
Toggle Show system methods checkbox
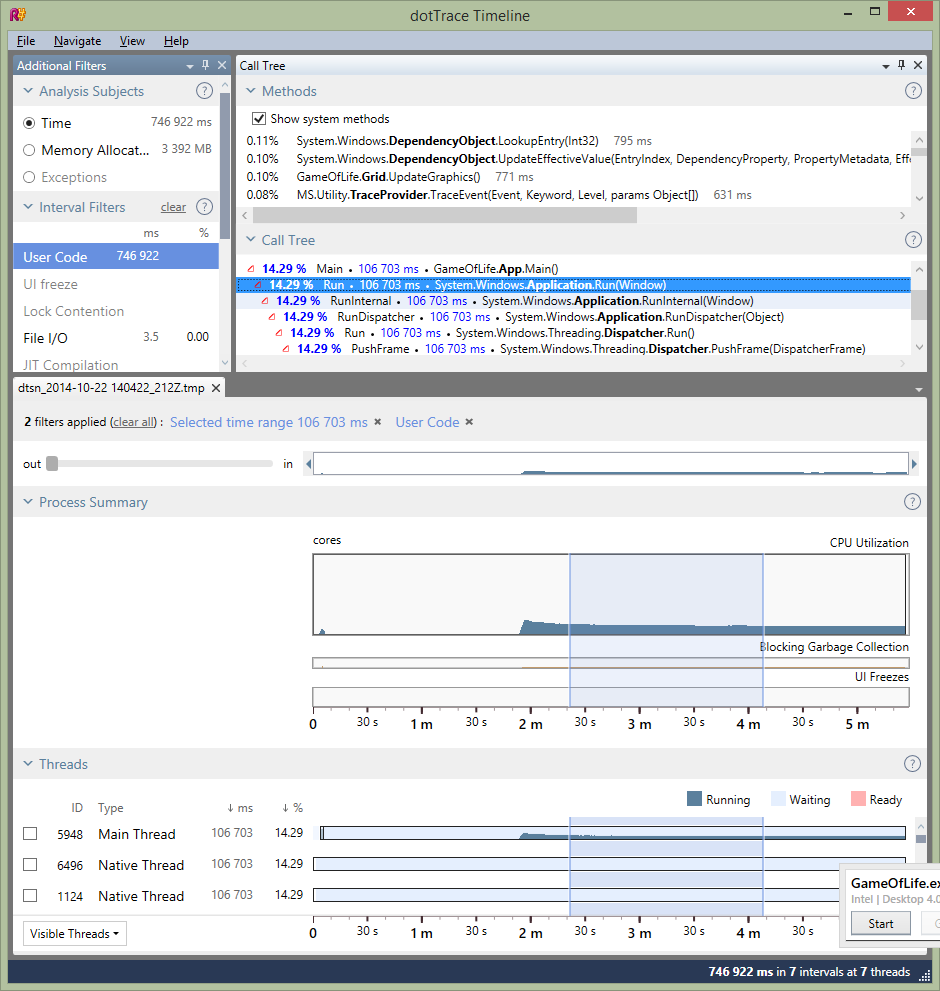(259, 119)
